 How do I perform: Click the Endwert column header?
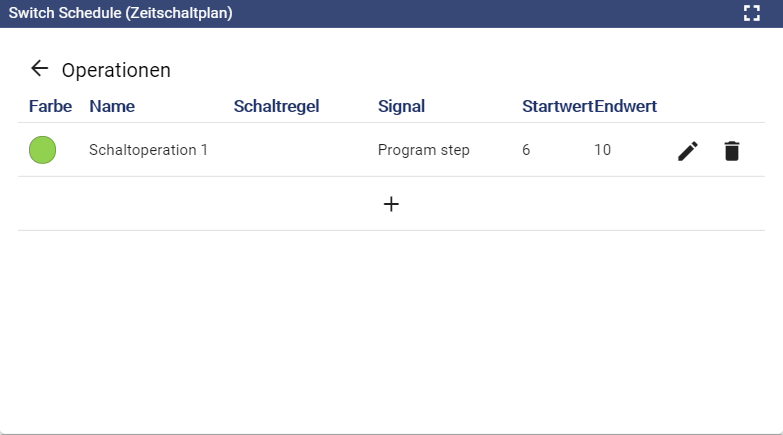[626, 106]
